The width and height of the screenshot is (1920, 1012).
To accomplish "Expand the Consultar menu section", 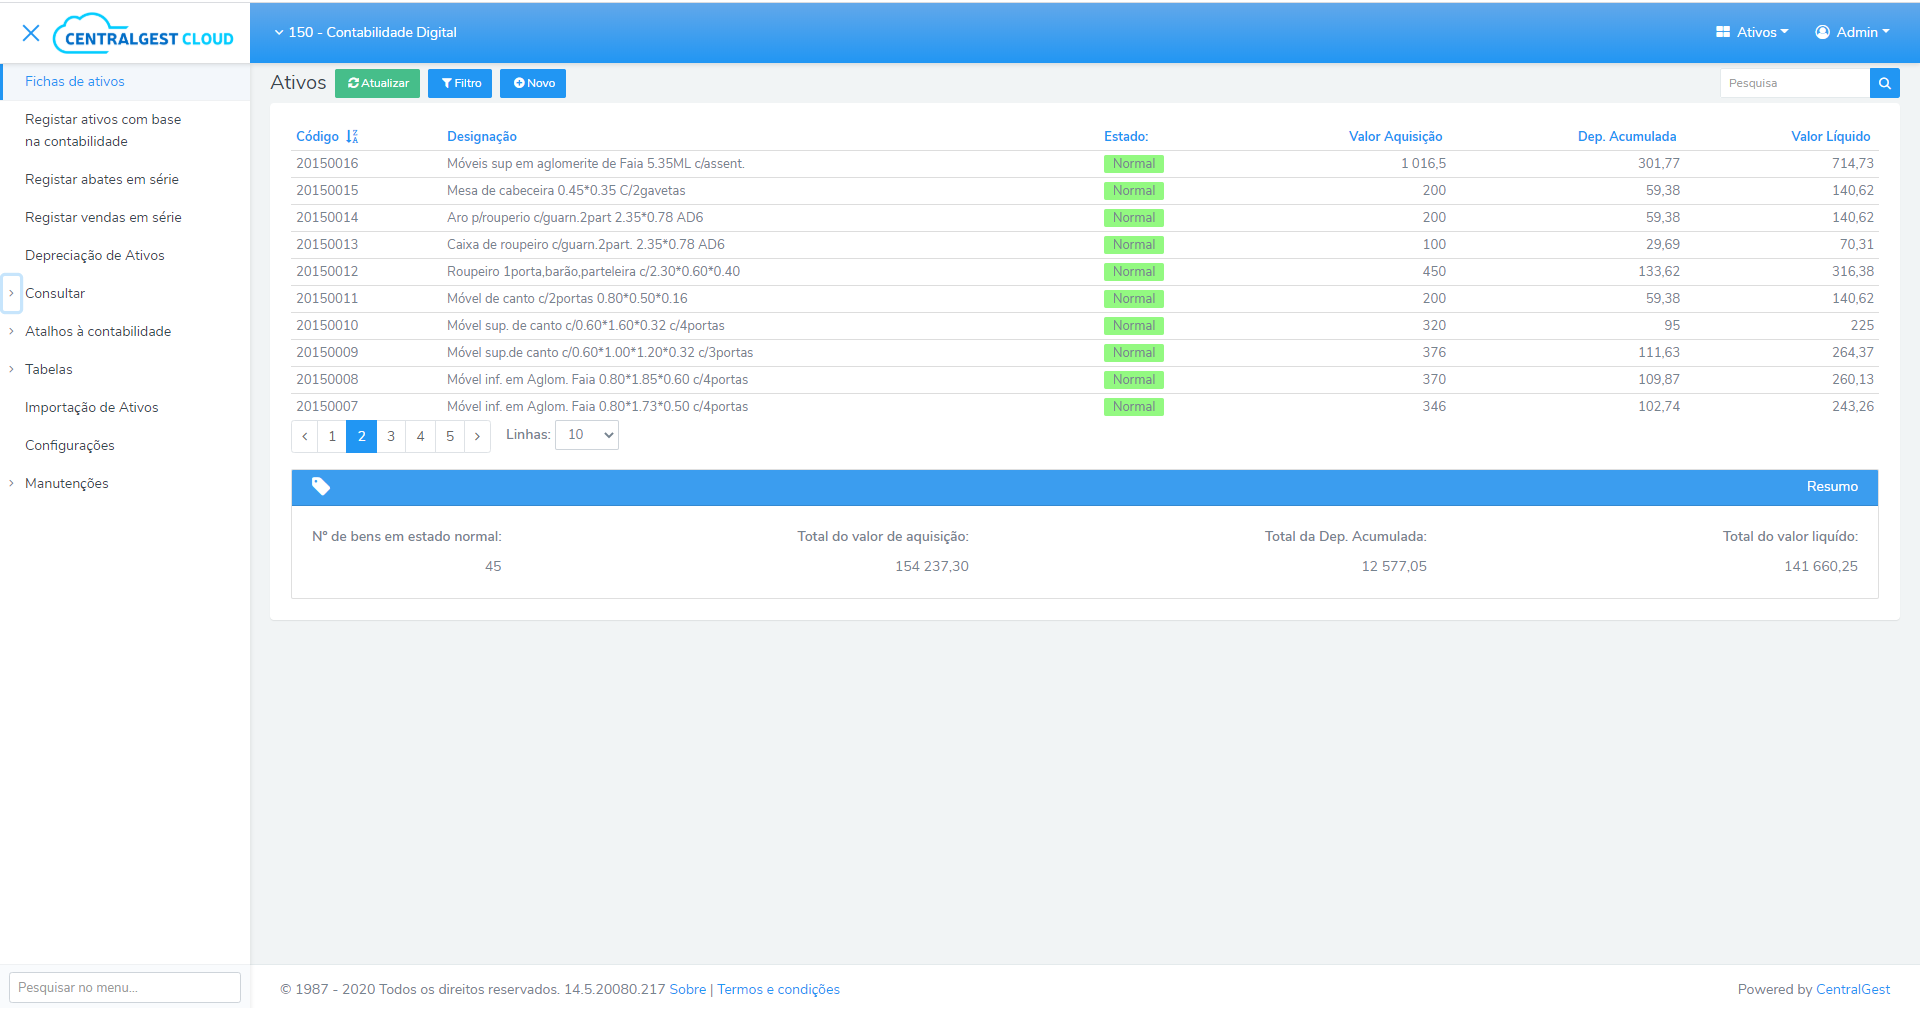I will (x=55, y=292).
